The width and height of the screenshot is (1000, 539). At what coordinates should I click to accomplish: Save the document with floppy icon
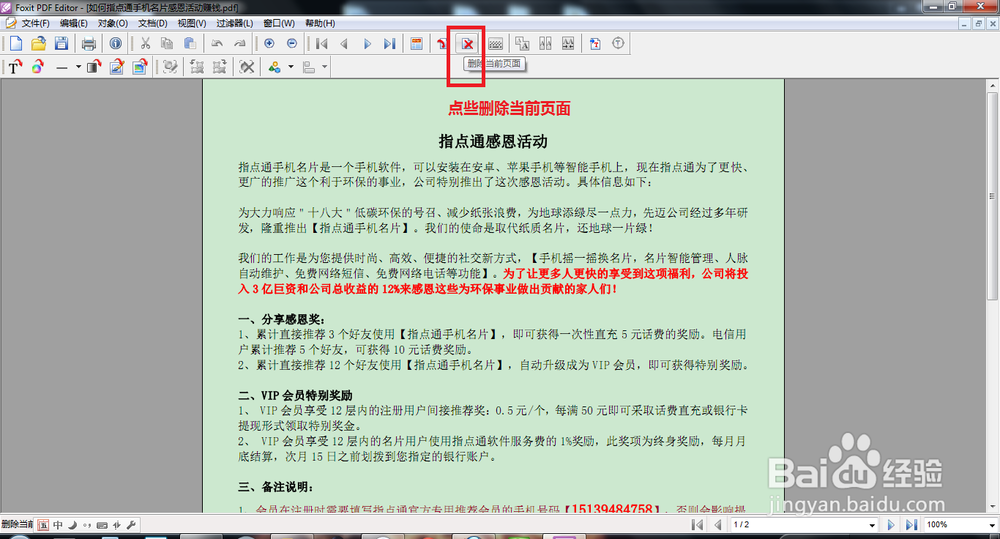61,43
